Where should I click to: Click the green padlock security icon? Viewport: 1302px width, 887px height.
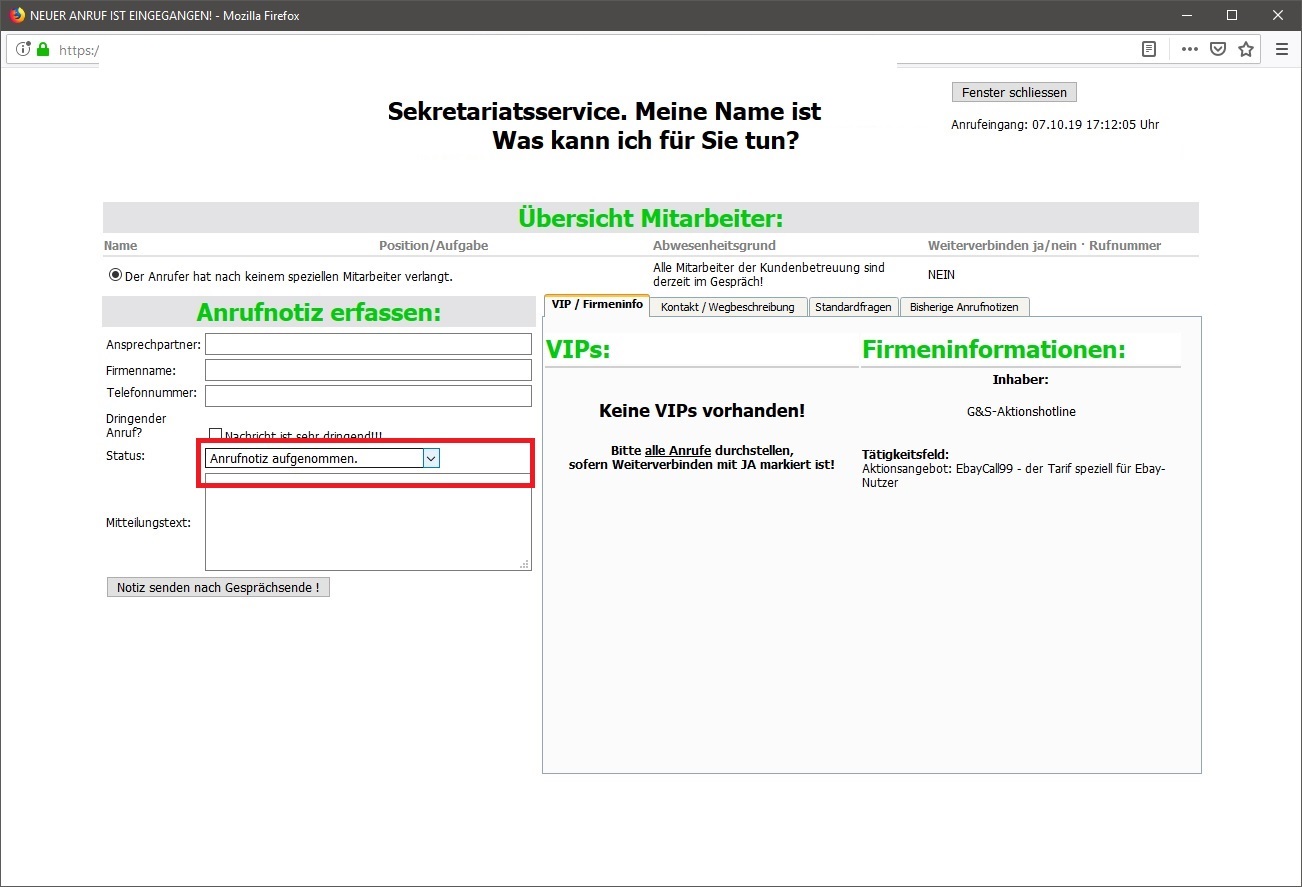(43, 49)
